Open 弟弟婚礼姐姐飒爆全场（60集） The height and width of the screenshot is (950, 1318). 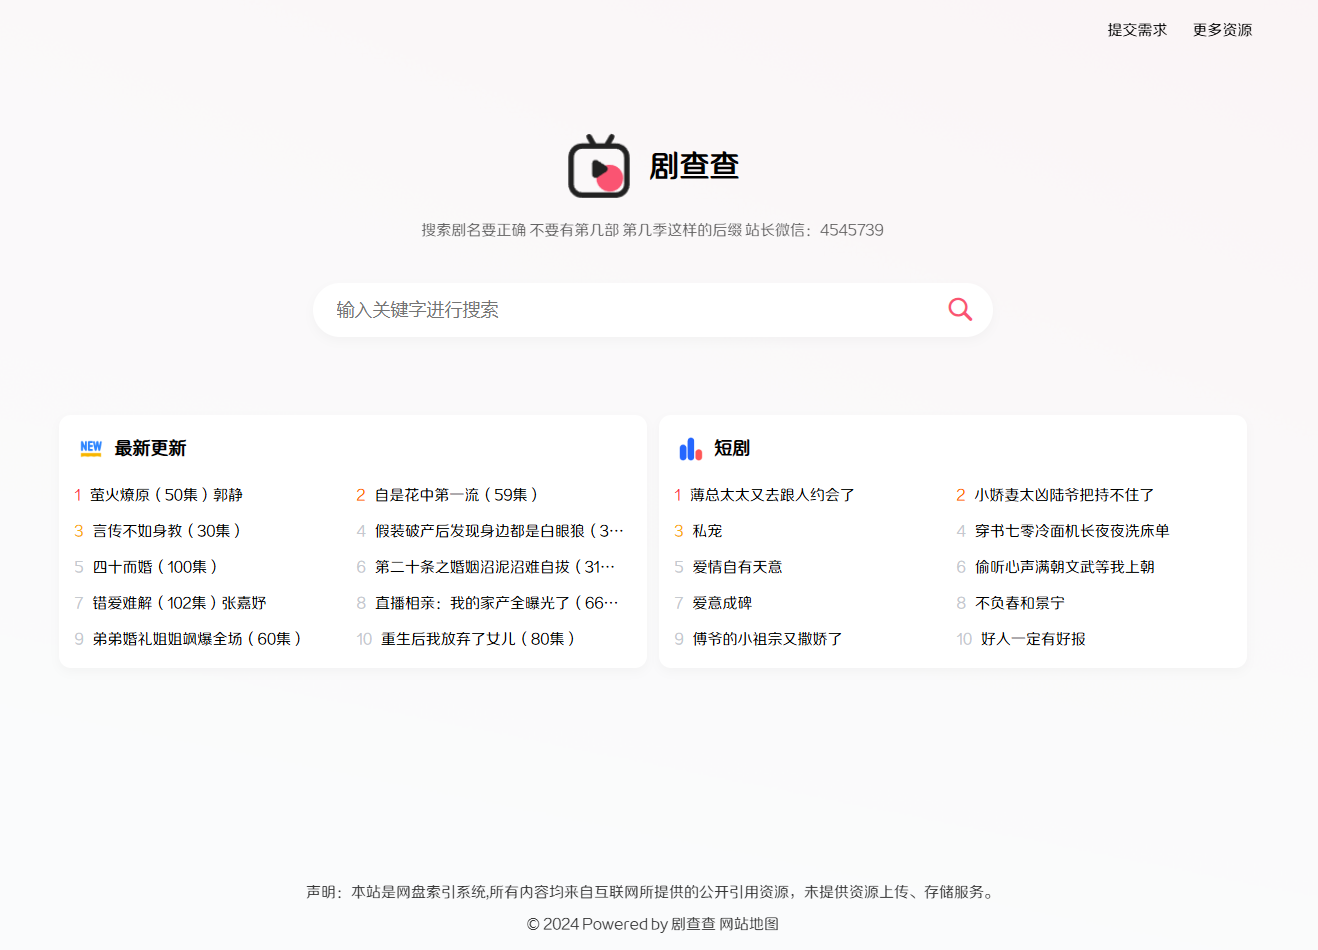click(x=199, y=639)
